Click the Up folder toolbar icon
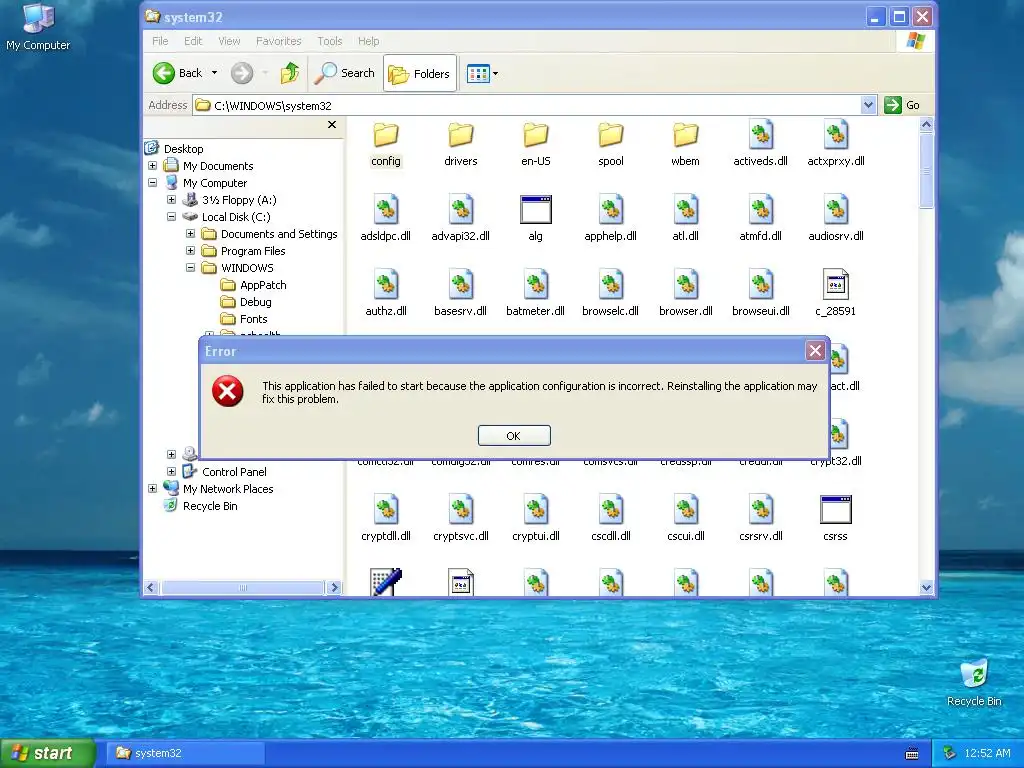 (x=290, y=73)
